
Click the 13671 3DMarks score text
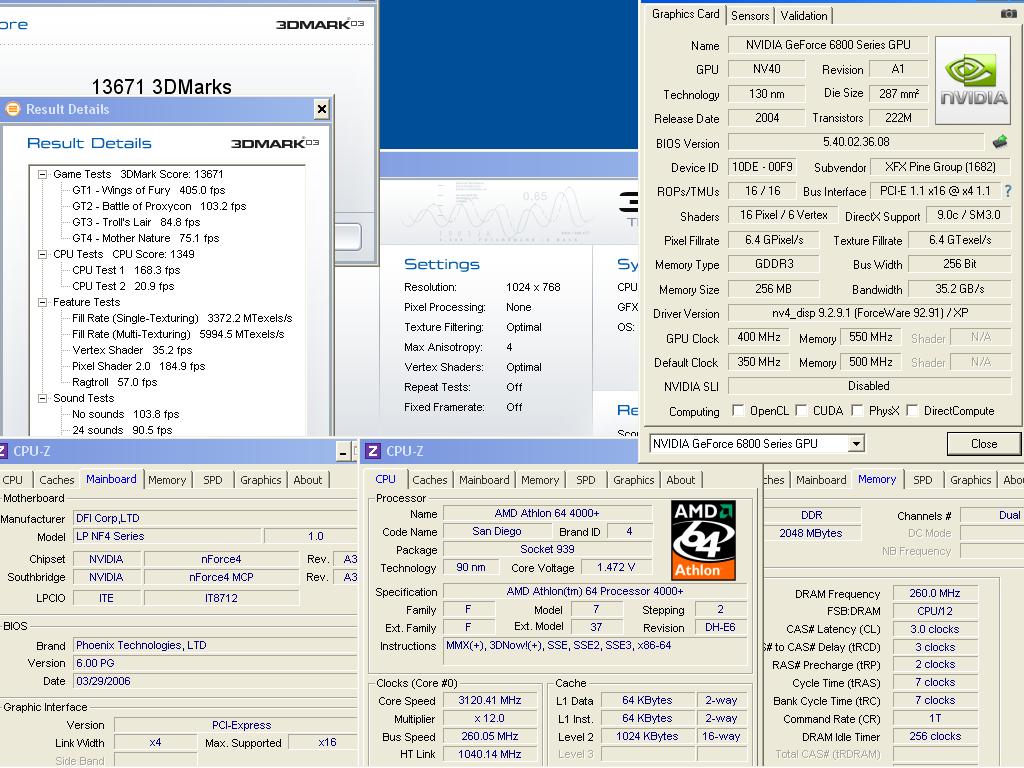[161, 87]
